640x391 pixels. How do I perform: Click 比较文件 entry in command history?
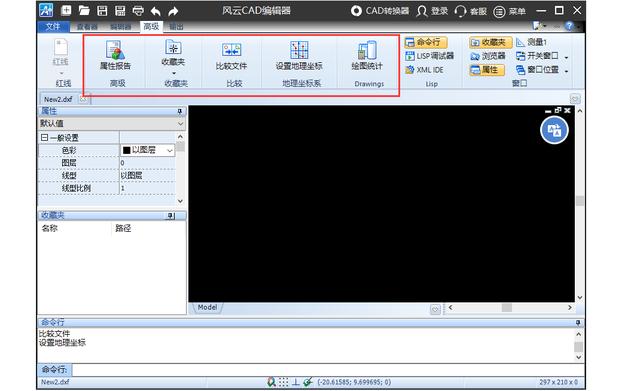pos(54,333)
